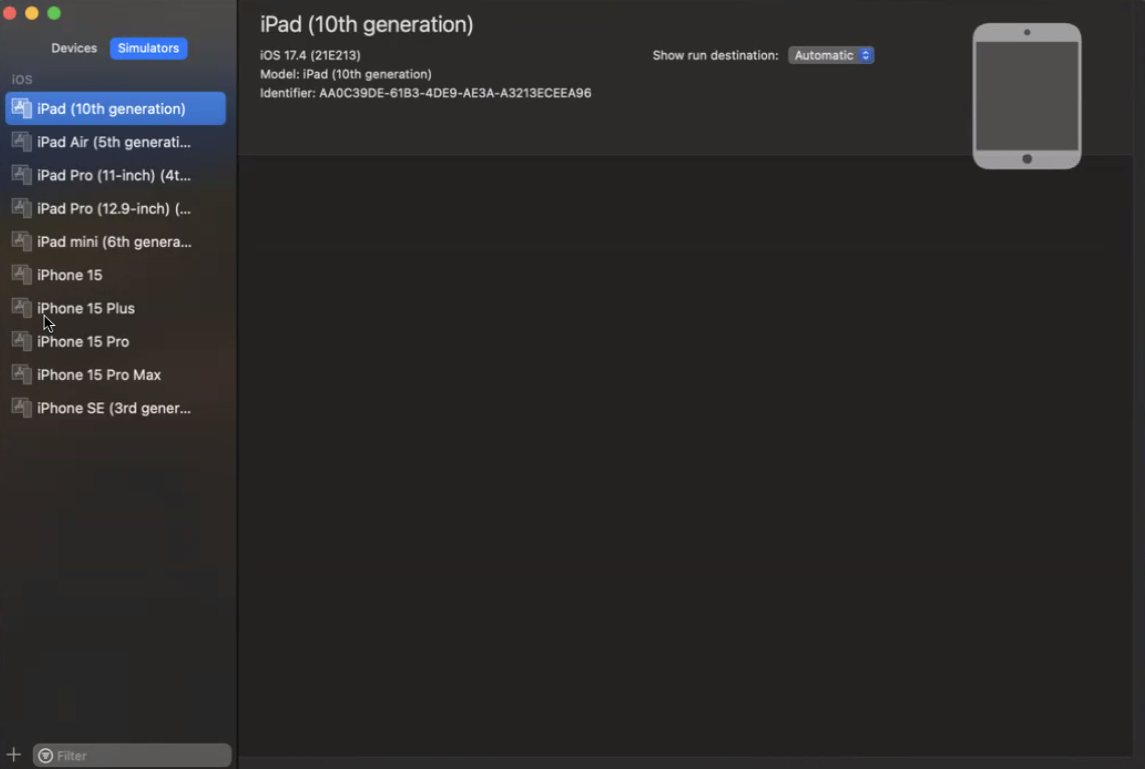Close the window with red button

pyautogui.click(x=9, y=13)
